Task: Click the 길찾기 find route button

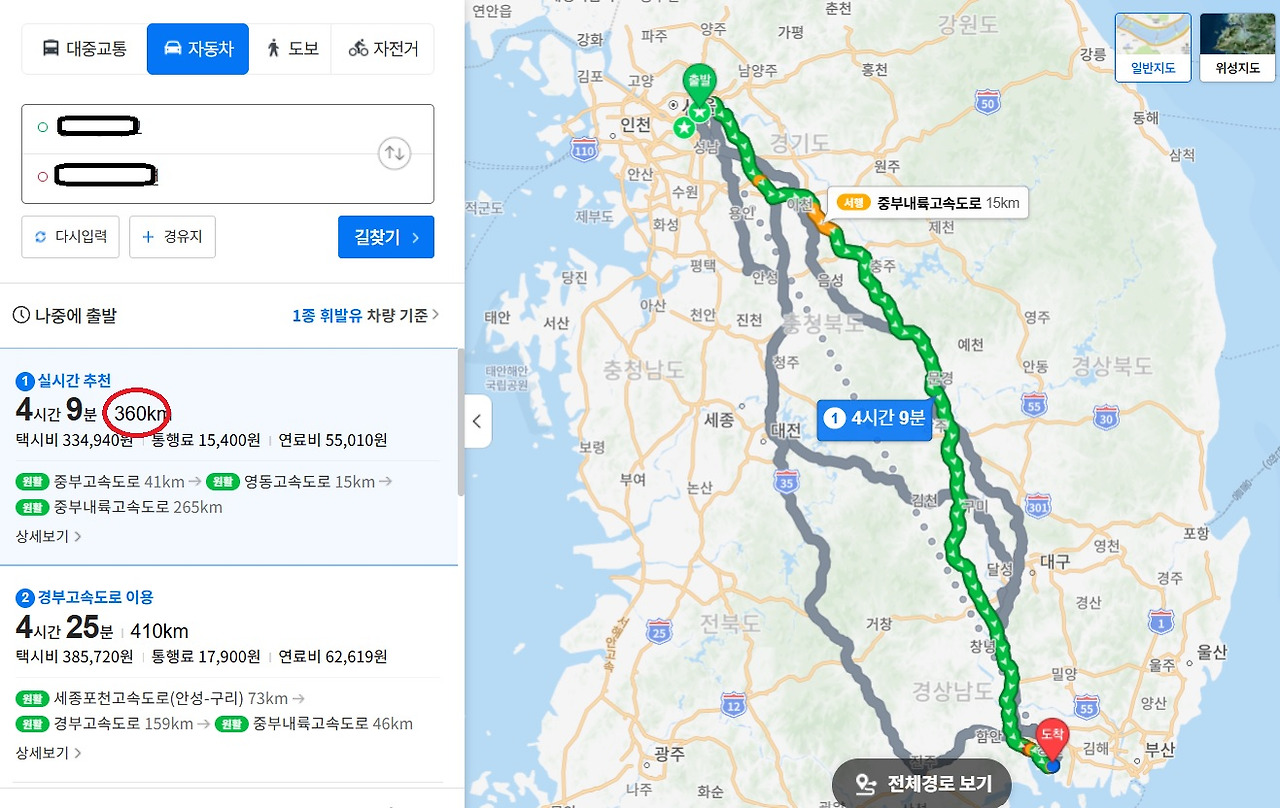Action: pos(386,237)
